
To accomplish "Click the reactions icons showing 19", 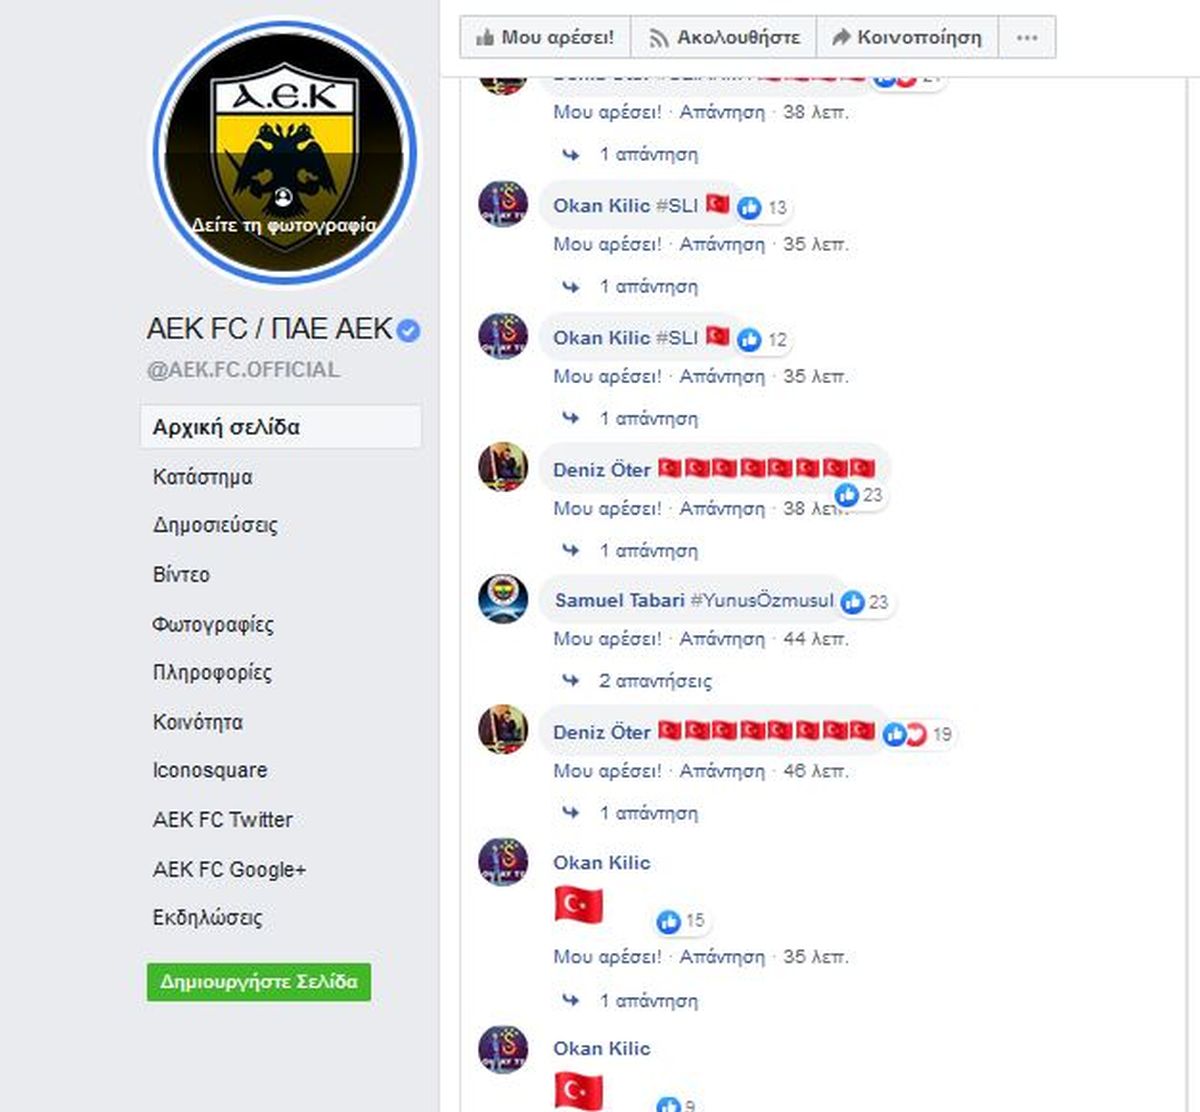I will 904,735.
